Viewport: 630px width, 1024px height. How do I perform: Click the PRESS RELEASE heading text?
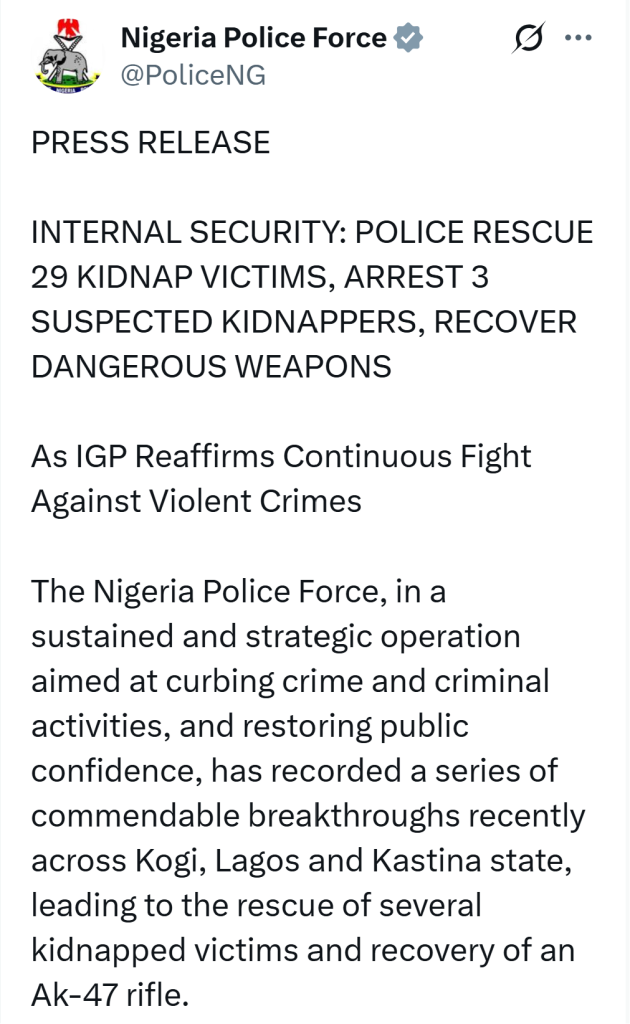click(151, 142)
